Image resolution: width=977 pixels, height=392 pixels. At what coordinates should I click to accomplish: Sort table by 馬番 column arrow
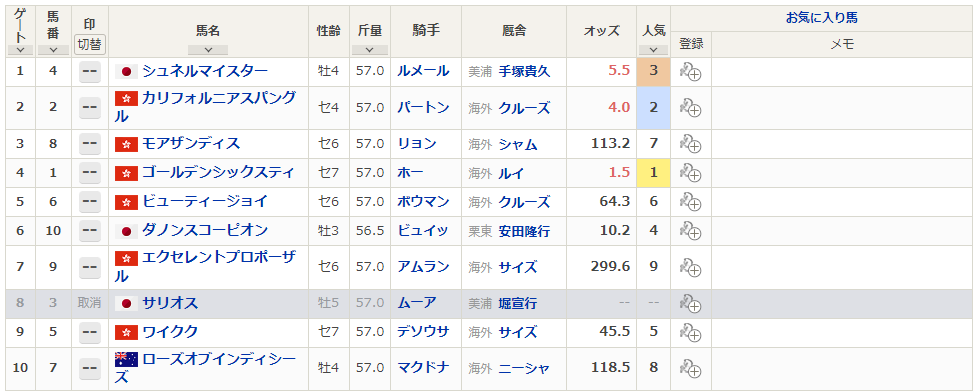coord(53,50)
